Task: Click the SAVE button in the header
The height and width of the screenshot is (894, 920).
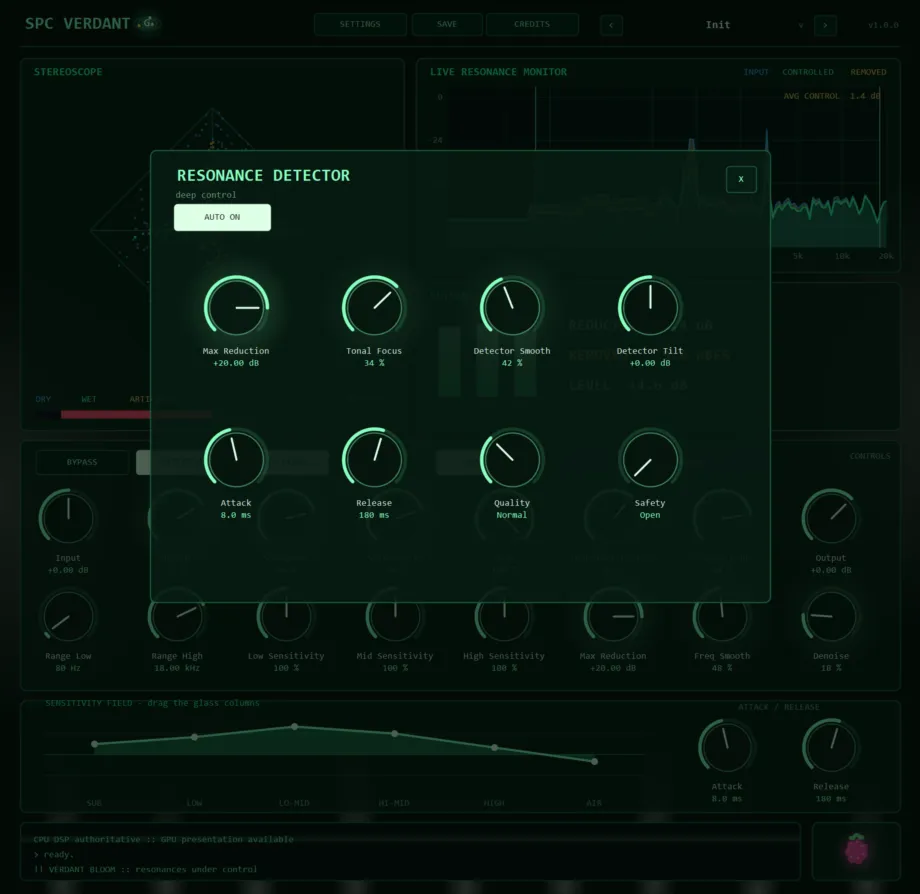Action: coord(447,24)
